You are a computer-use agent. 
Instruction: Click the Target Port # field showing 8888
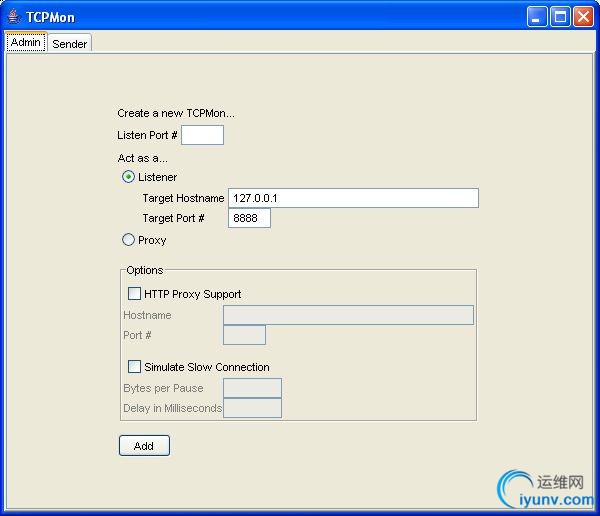pyautogui.click(x=249, y=218)
